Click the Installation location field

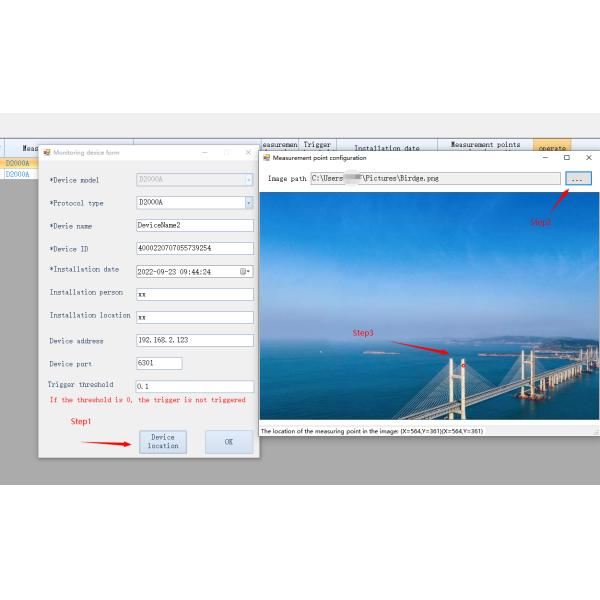194,317
